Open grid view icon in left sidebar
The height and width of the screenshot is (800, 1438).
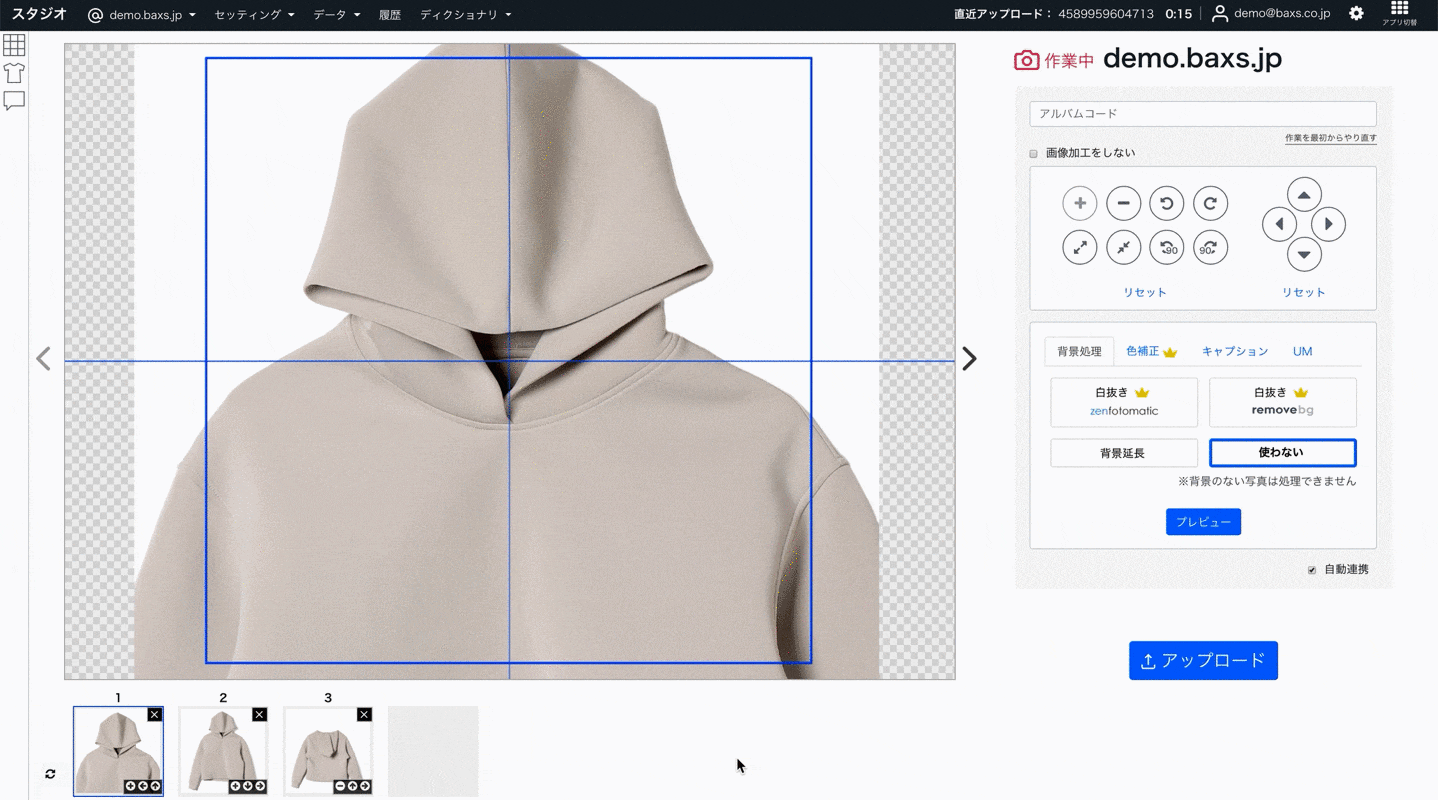[x=14, y=45]
